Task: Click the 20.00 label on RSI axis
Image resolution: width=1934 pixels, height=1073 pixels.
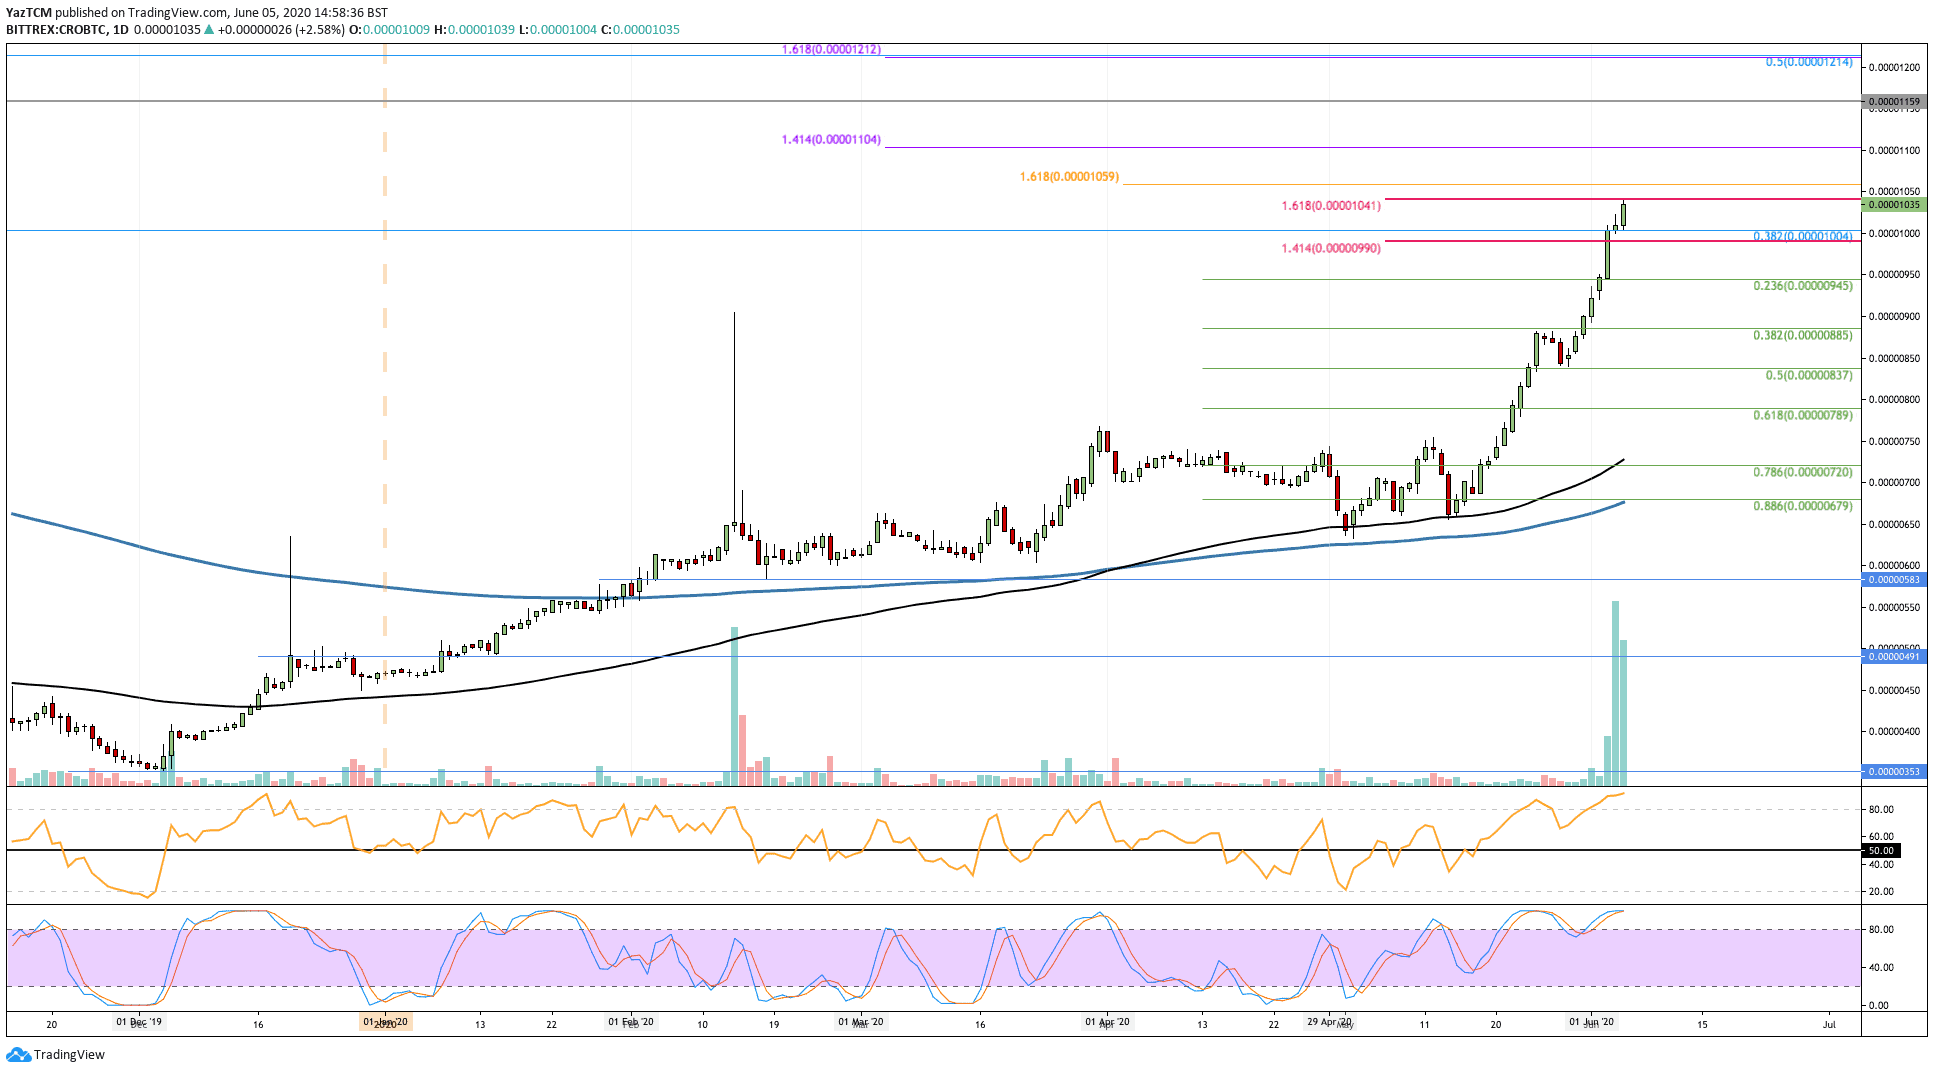Action: tap(1880, 892)
